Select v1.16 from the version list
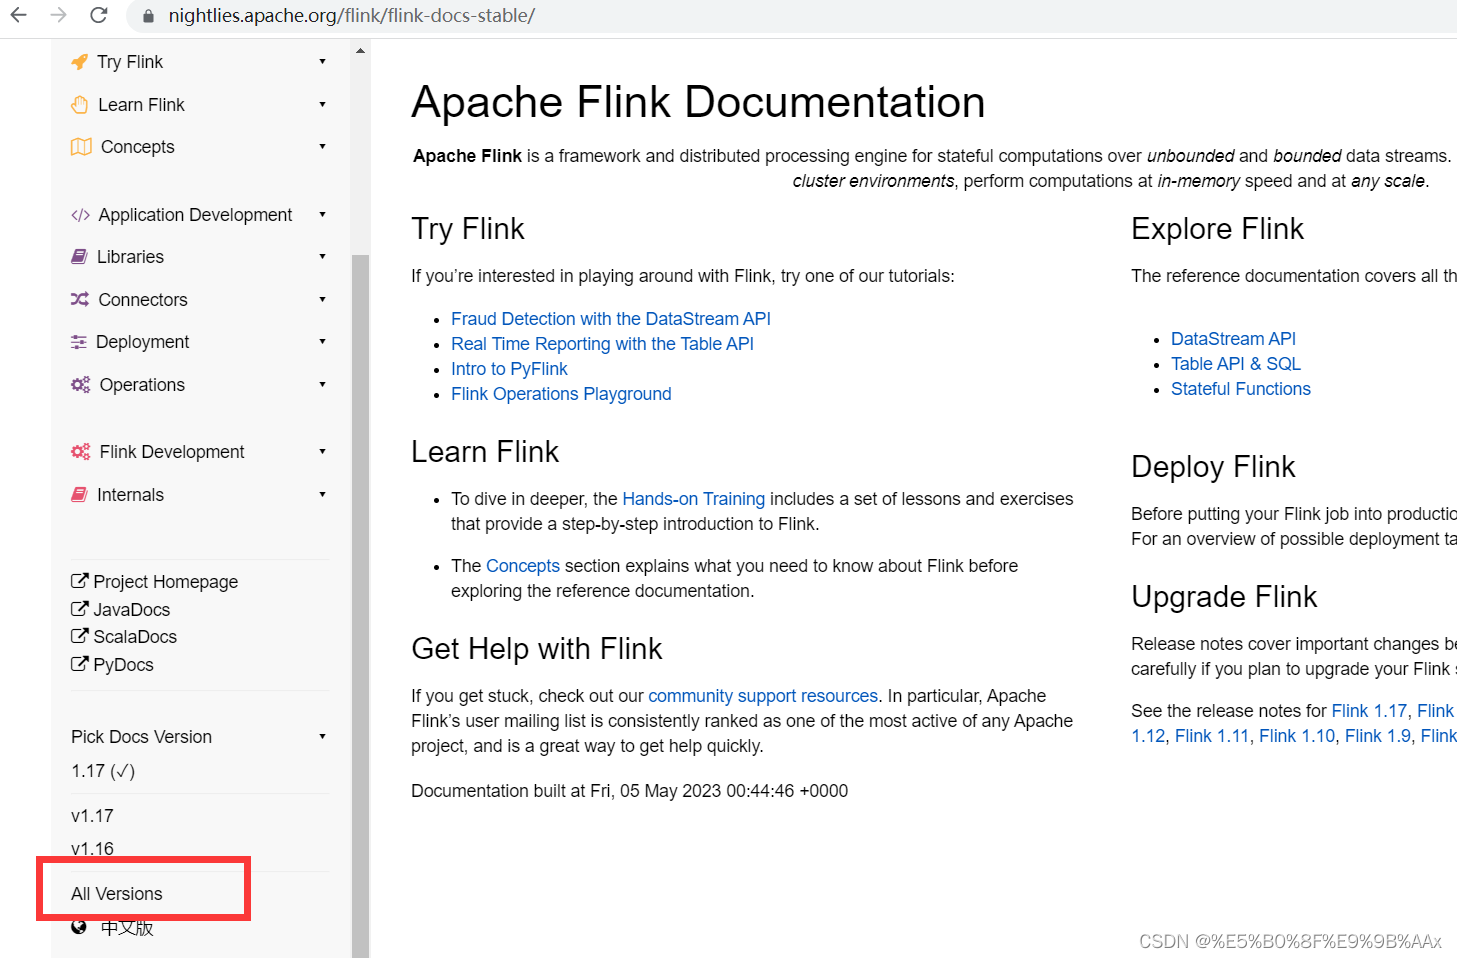The image size is (1457, 958). coord(92,848)
